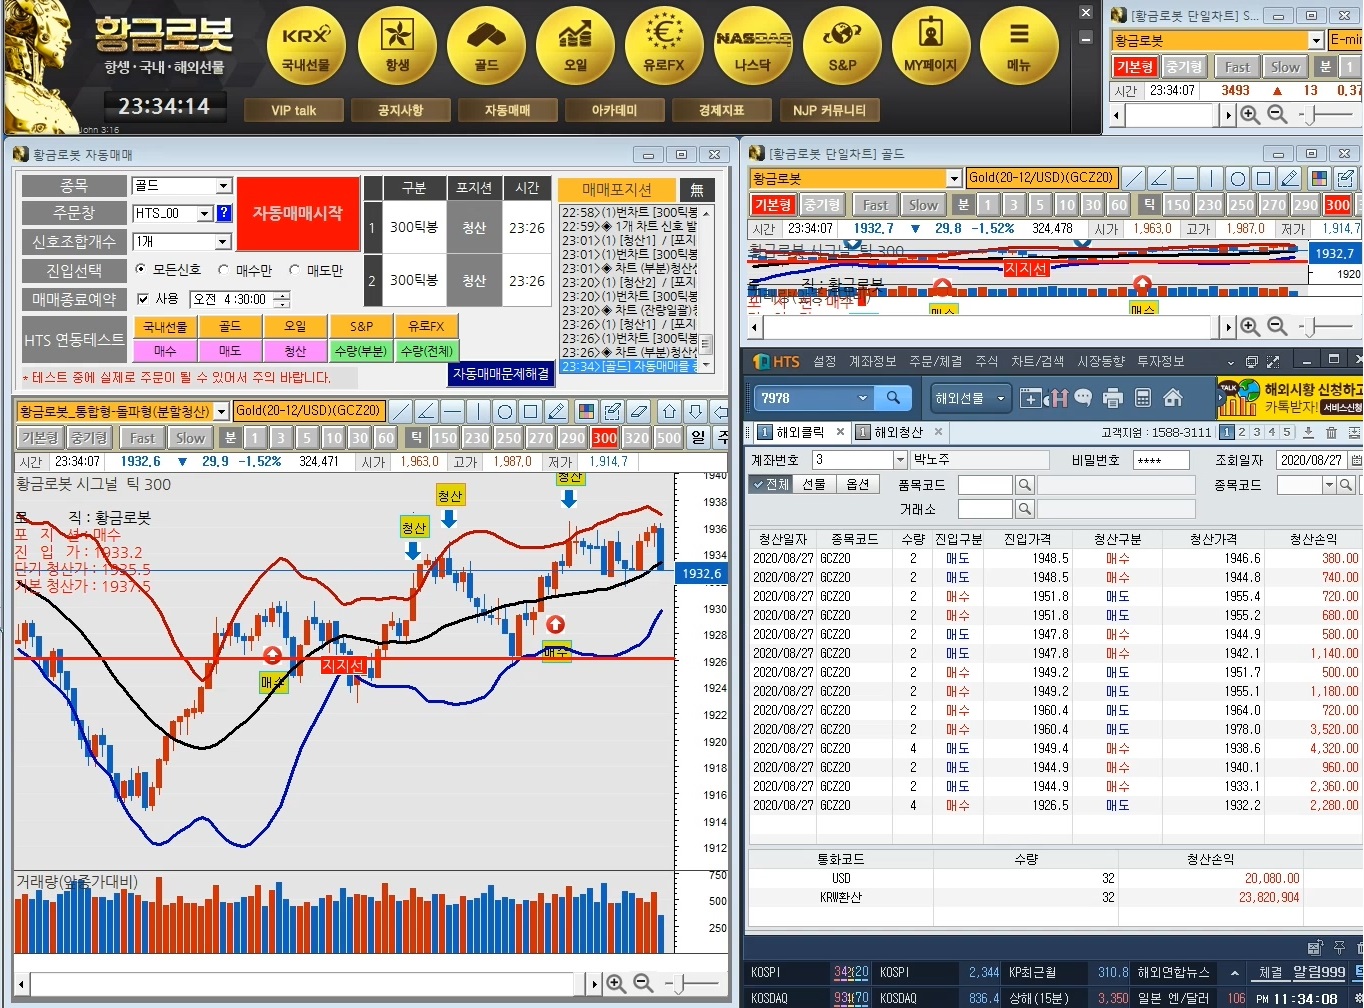Open the 종목 골드 dropdown
The width and height of the screenshot is (1364, 1008).
224,186
